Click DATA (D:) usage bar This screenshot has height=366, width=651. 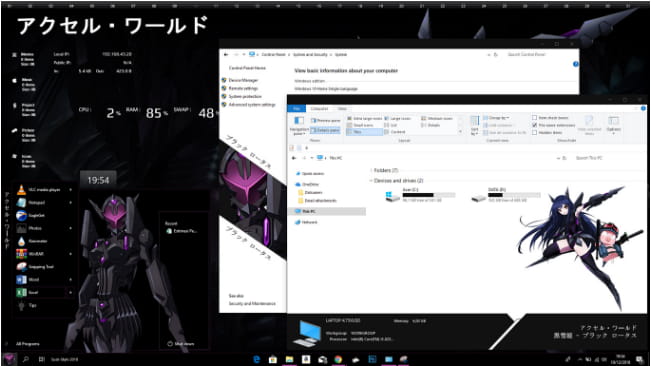pos(514,195)
